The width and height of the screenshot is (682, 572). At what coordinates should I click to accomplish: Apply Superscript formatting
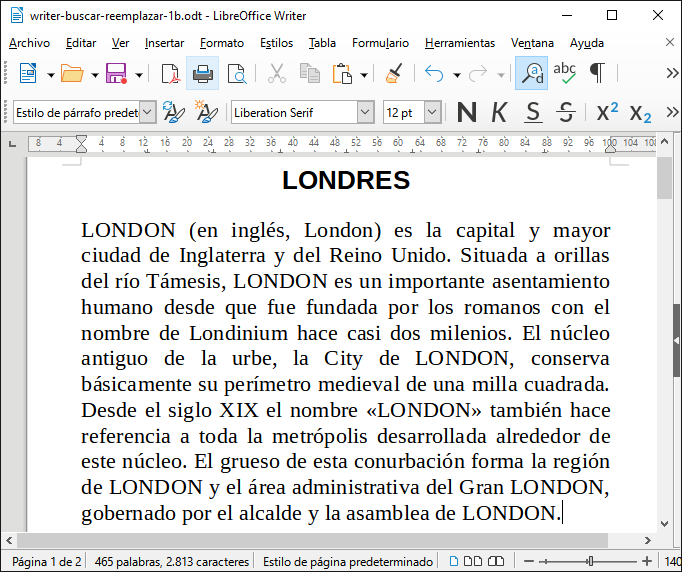[607, 112]
